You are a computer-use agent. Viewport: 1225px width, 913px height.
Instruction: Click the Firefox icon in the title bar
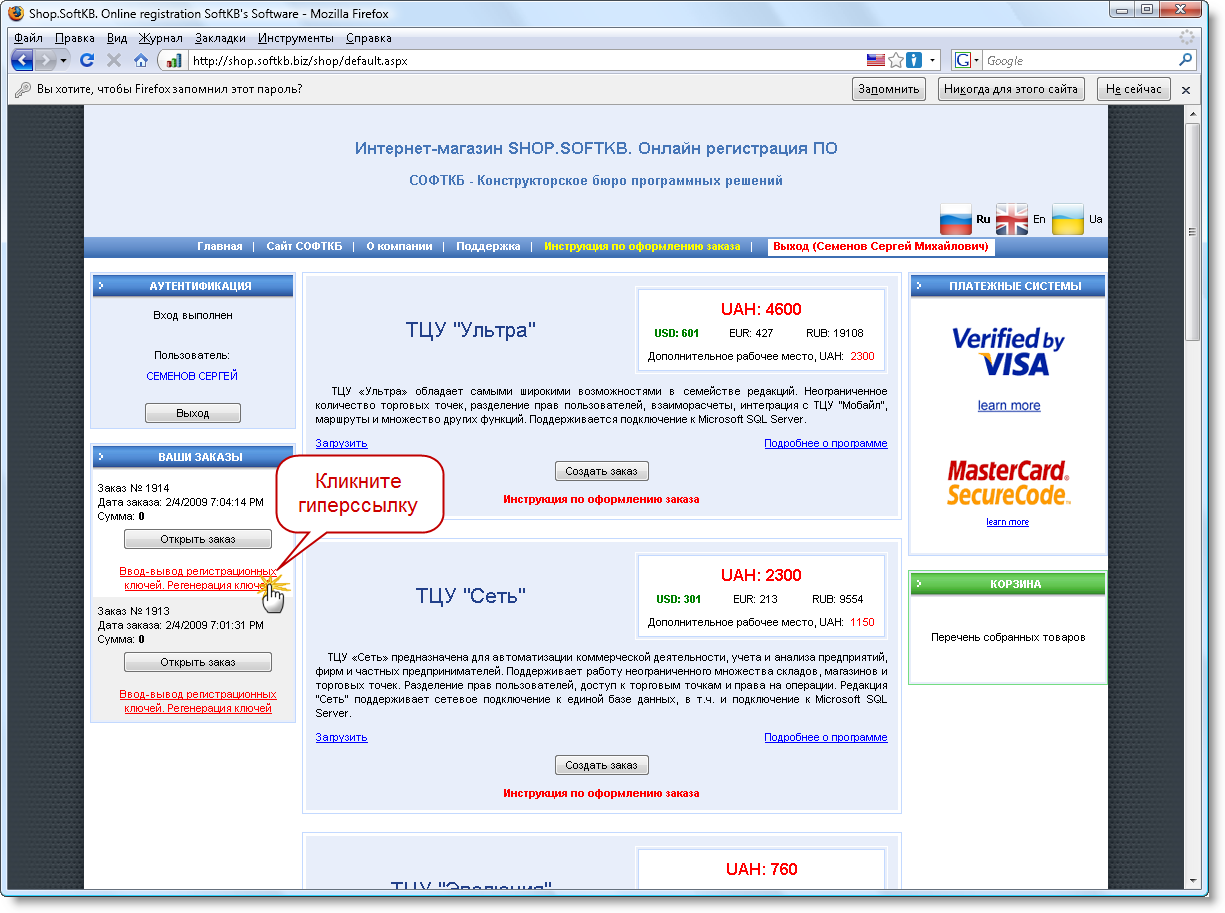click(16, 14)
